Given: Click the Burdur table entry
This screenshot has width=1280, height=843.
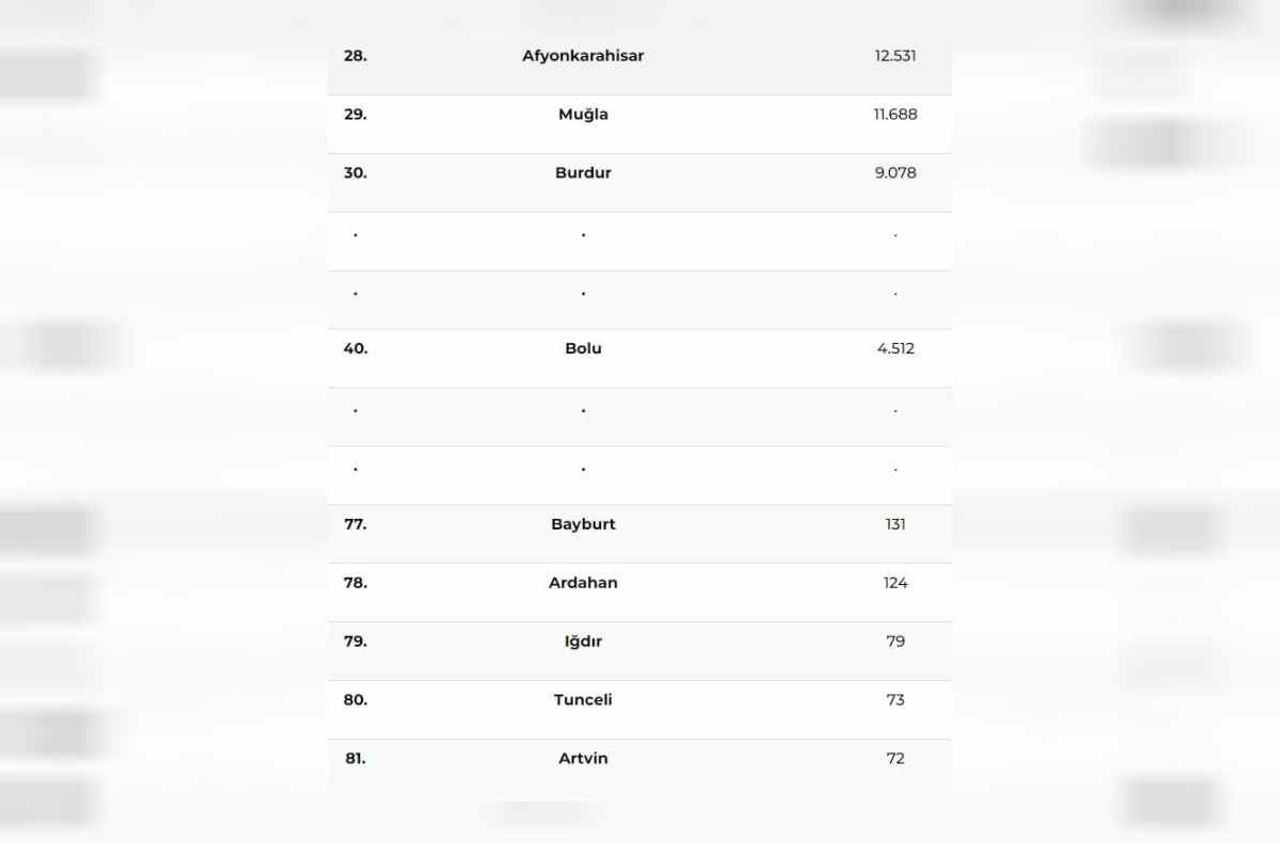Looking at the screenshot, I should pyautogui.click(x=583, y=173).
